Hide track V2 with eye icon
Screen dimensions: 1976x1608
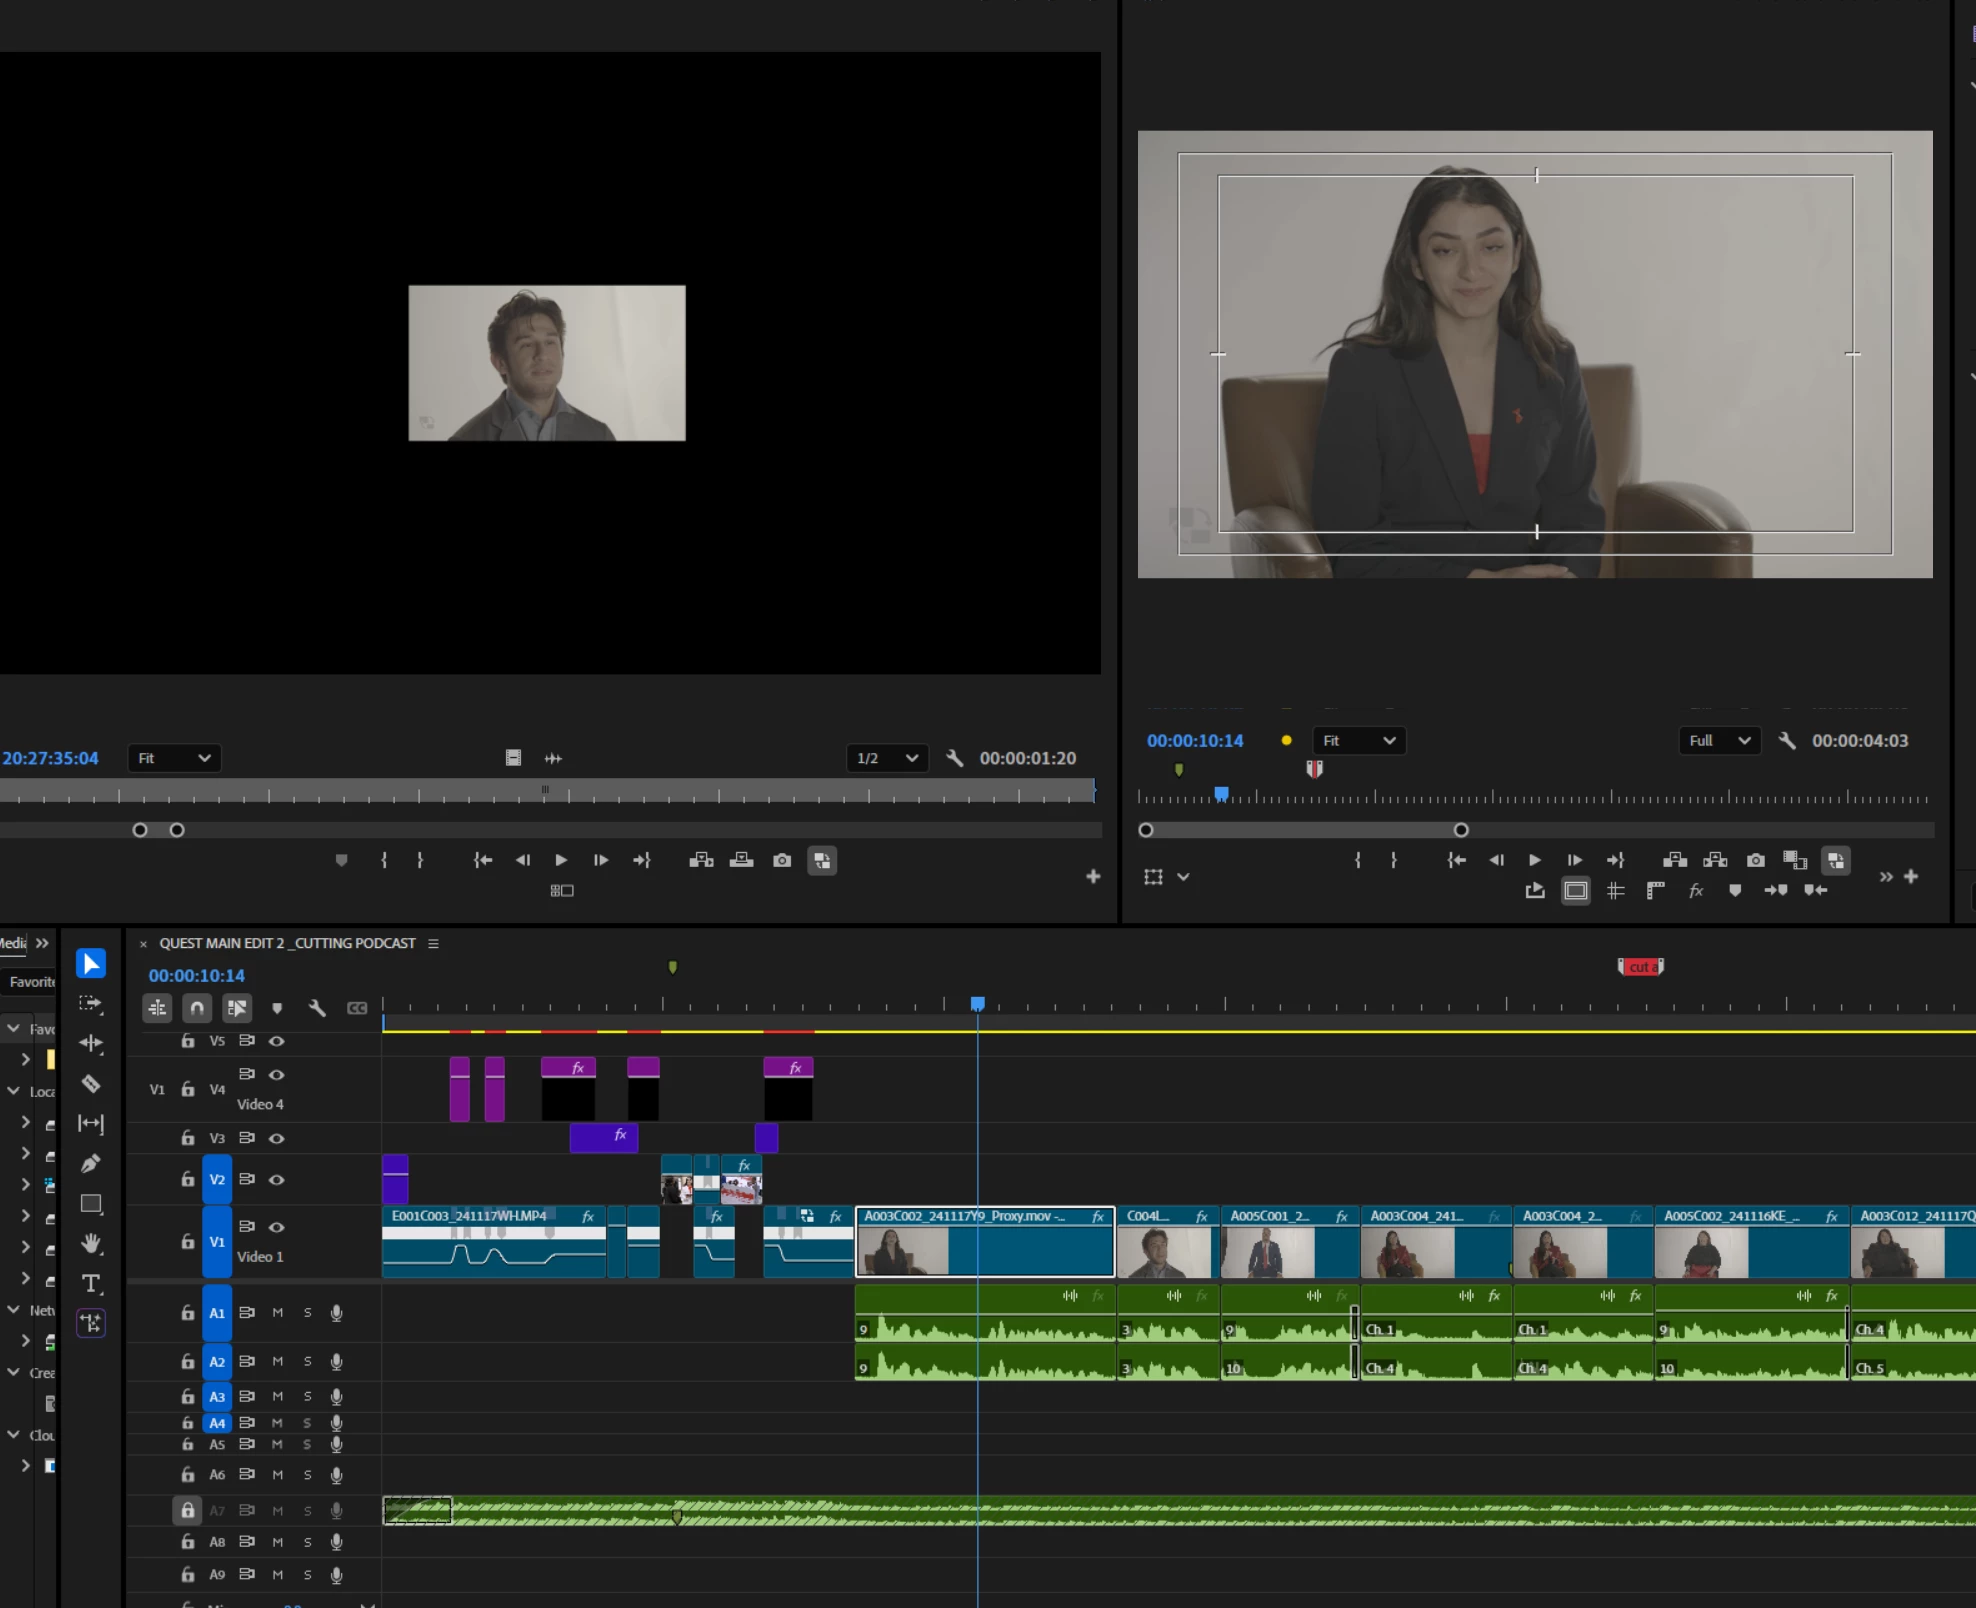[277, 1179]
